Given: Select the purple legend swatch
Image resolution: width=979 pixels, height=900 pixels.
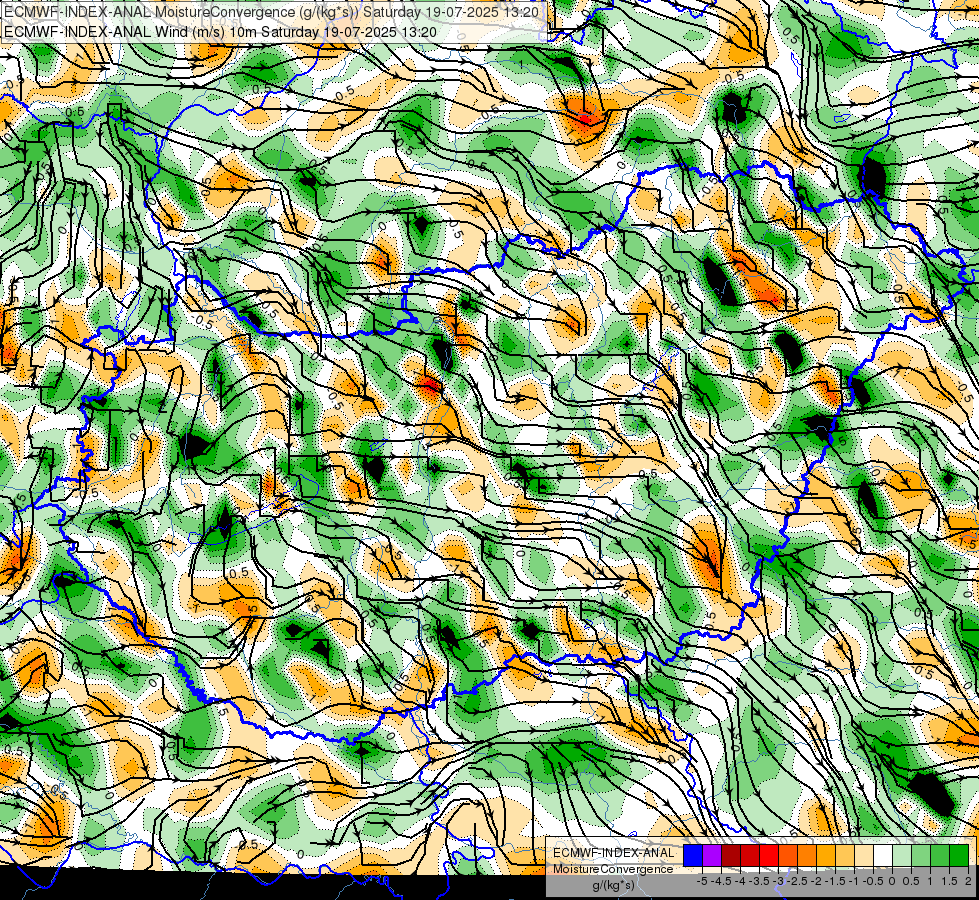Looking at the screenshot, I should (712, 856).
